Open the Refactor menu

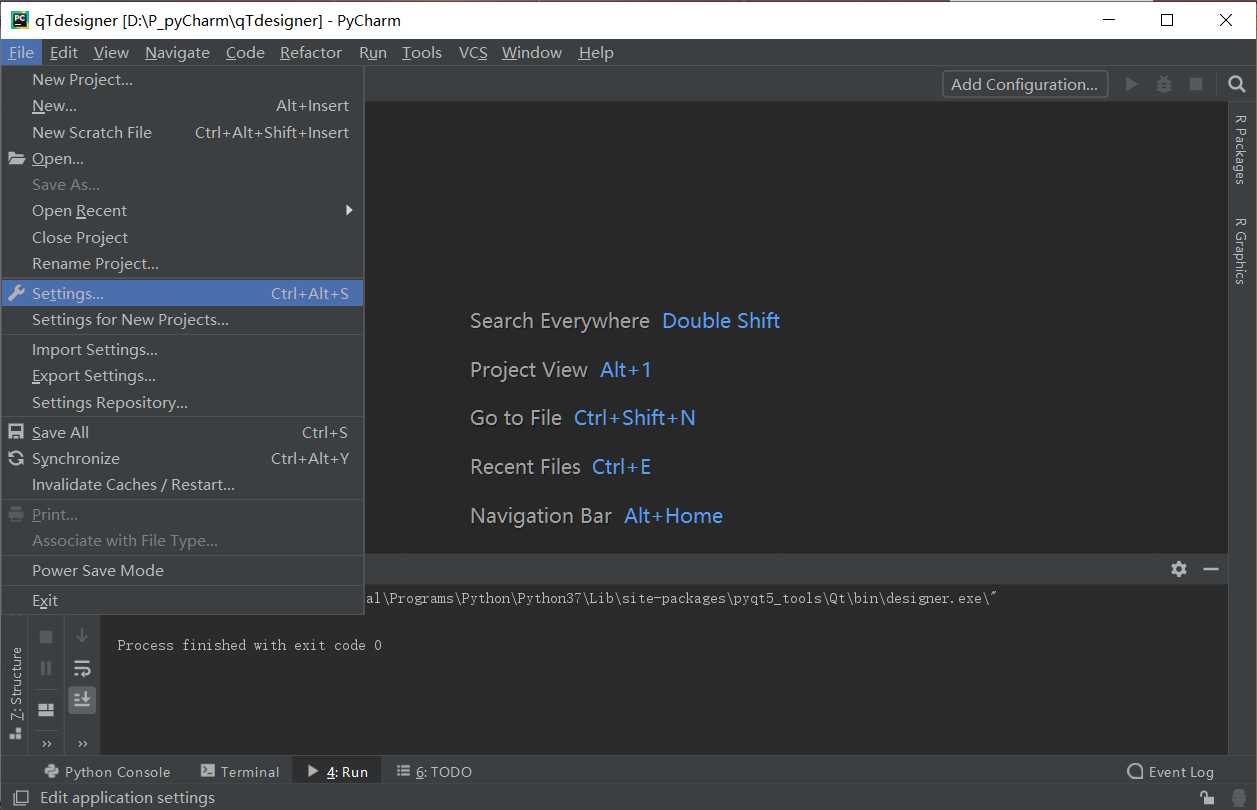[311, 52]
